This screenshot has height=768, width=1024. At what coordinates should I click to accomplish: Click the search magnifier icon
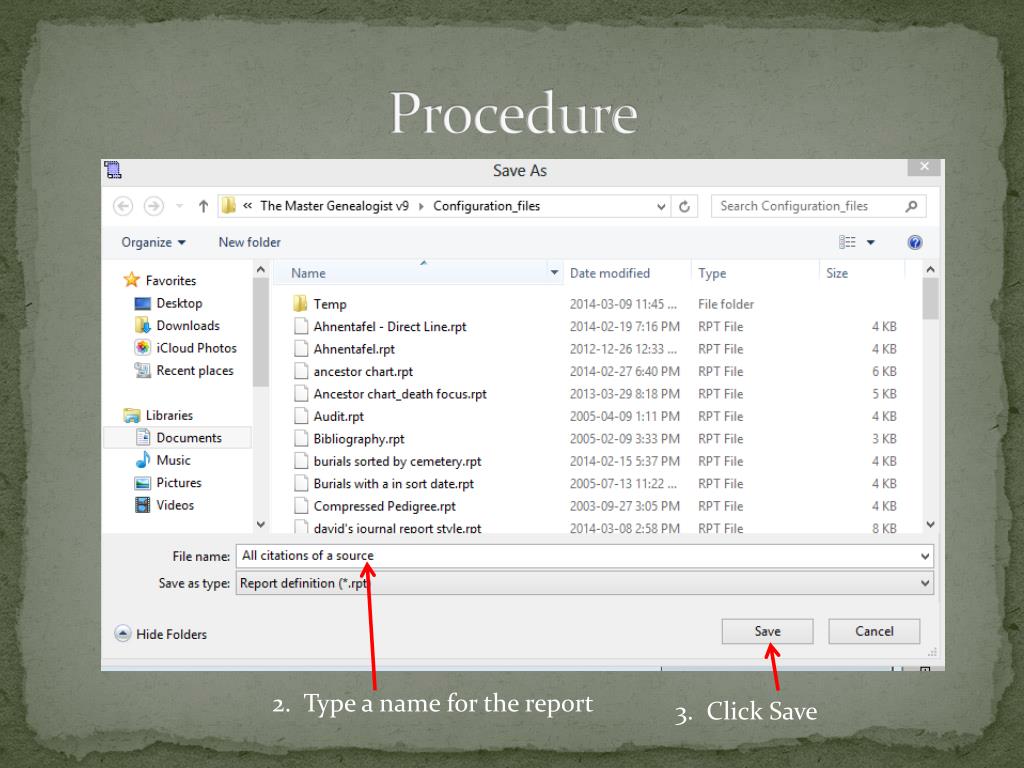tap(912, 206)
